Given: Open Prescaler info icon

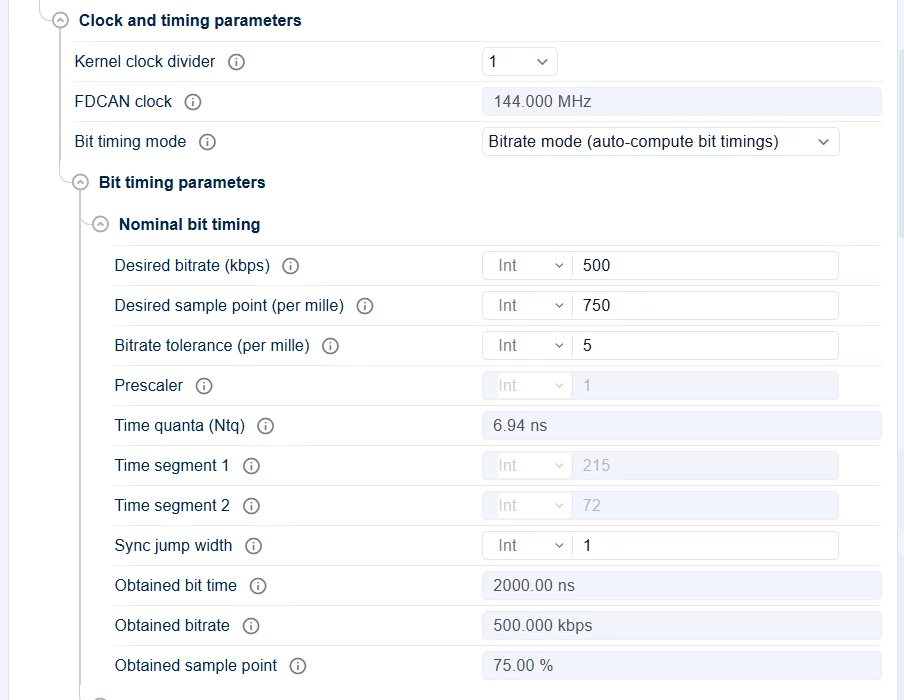Looking at the screenshot, I should point(204,386).
